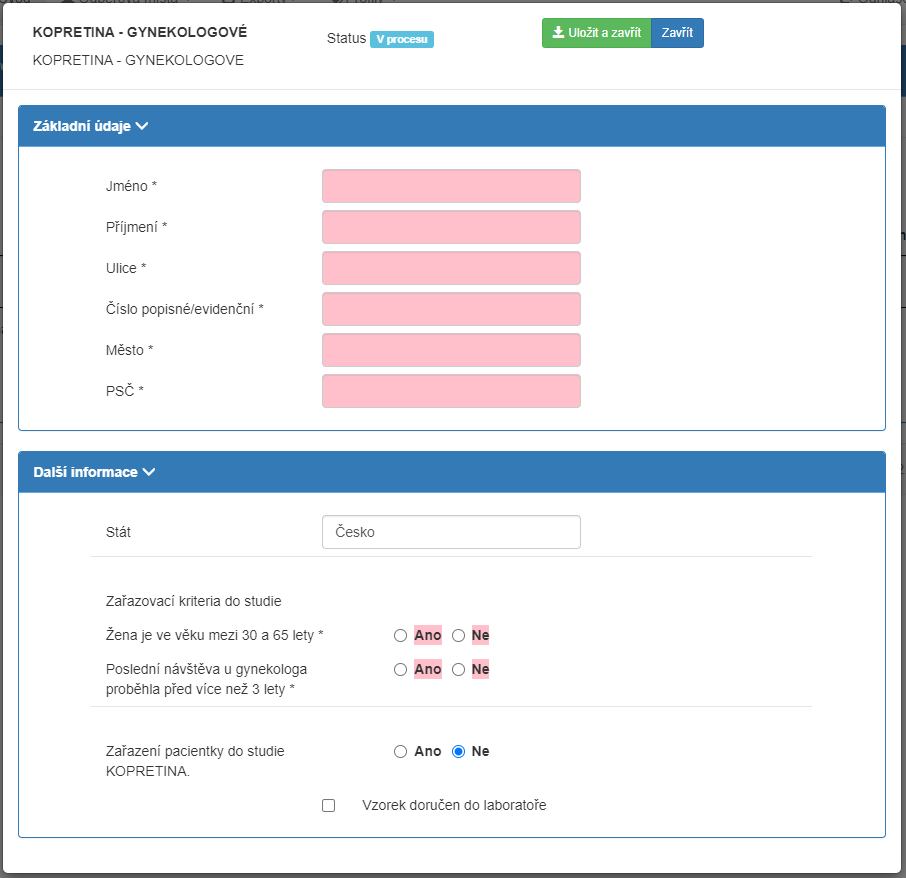Click the Jméno input field
The width and height of the screenshot is (906, 878).
coord(451,186)
